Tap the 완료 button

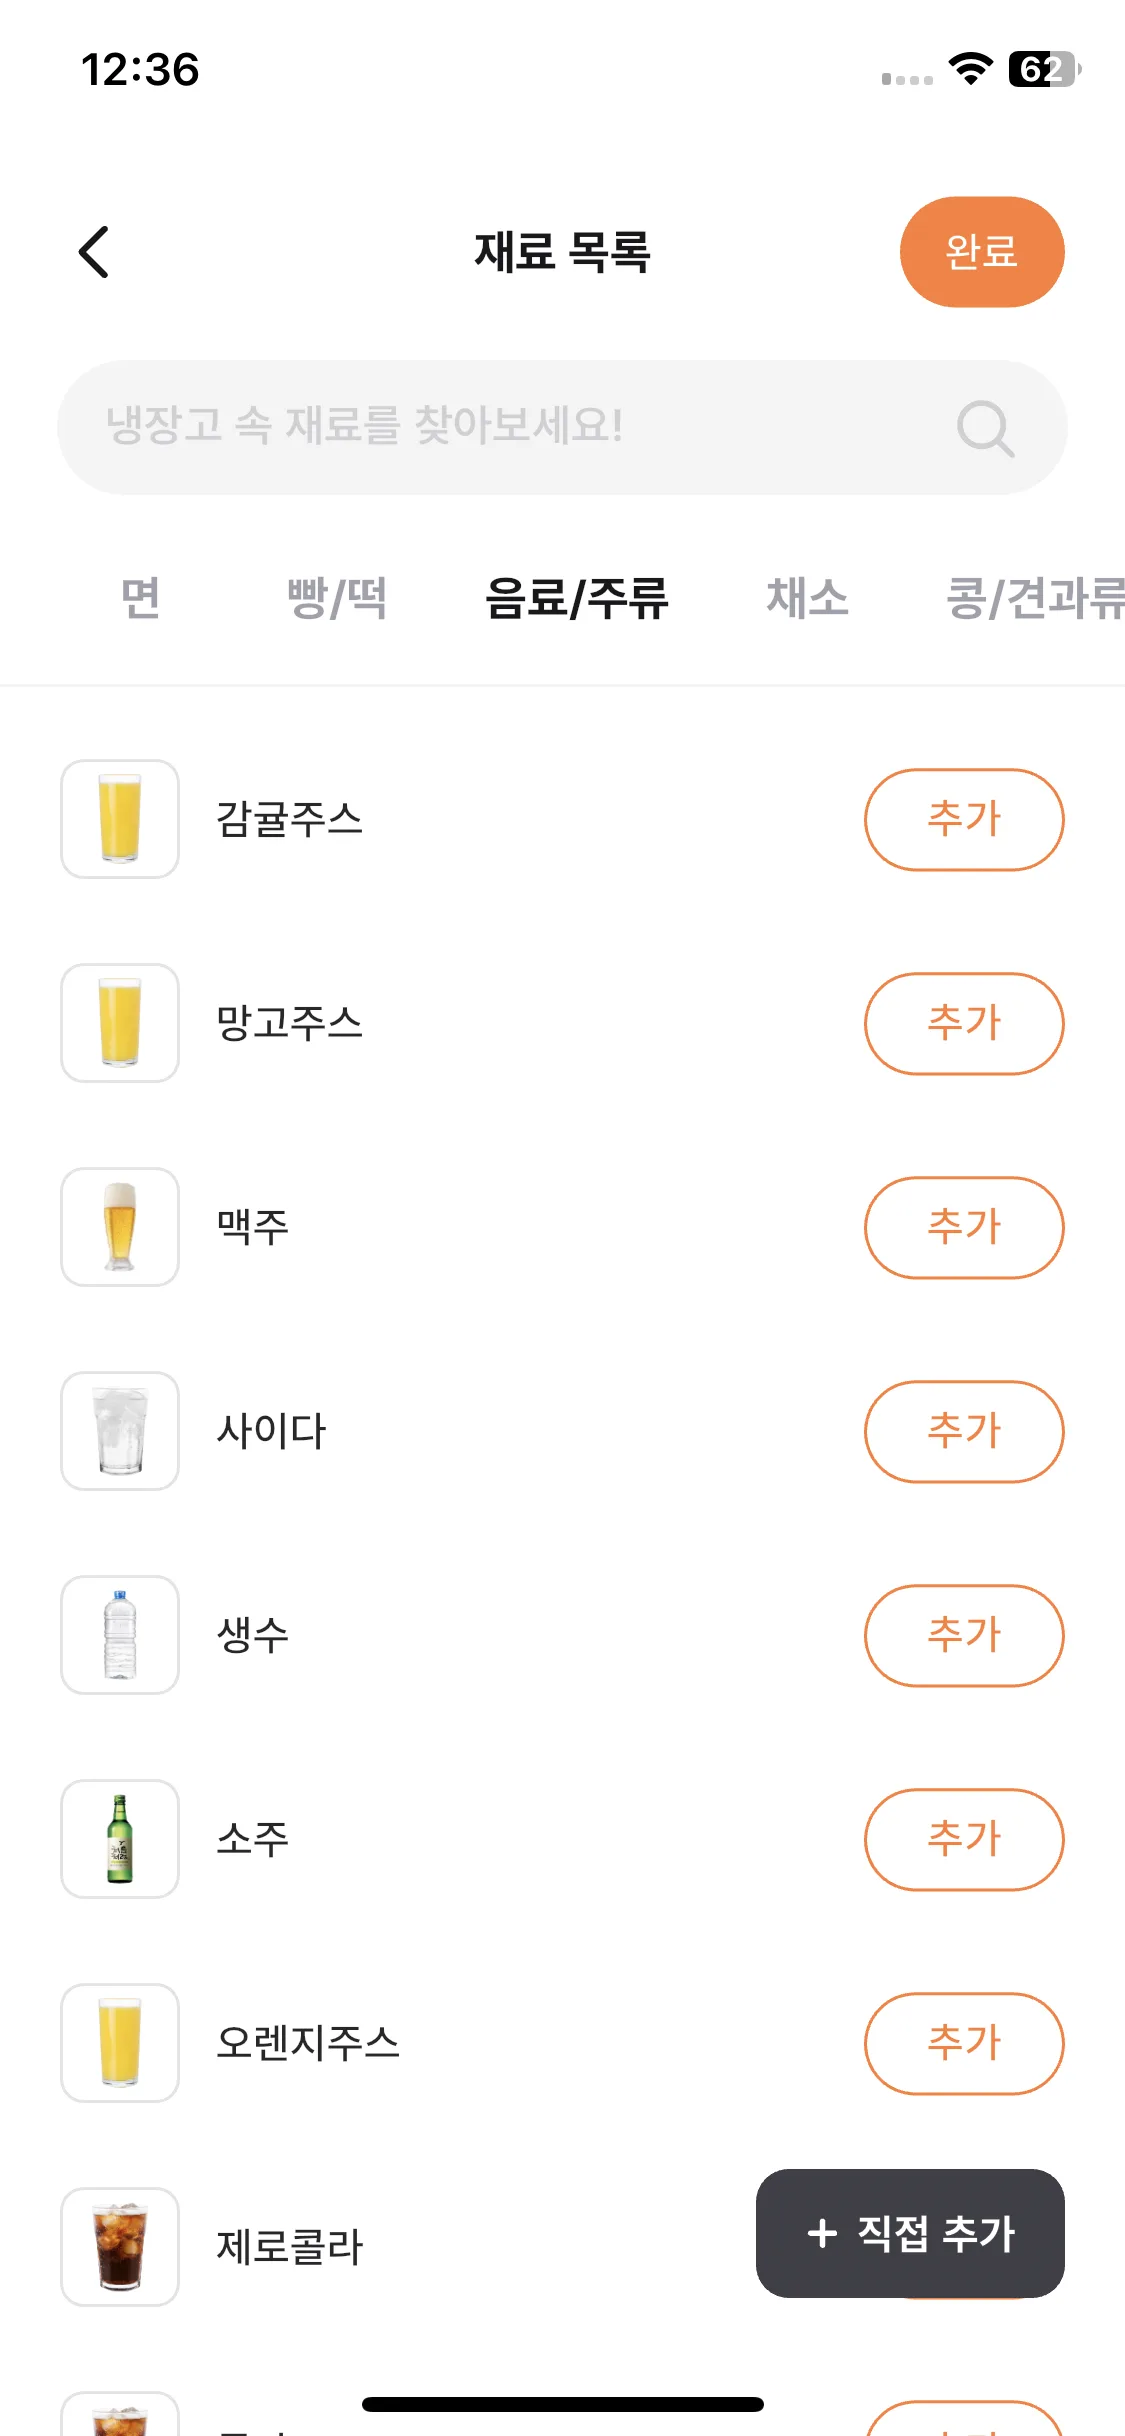click(982, 252)
